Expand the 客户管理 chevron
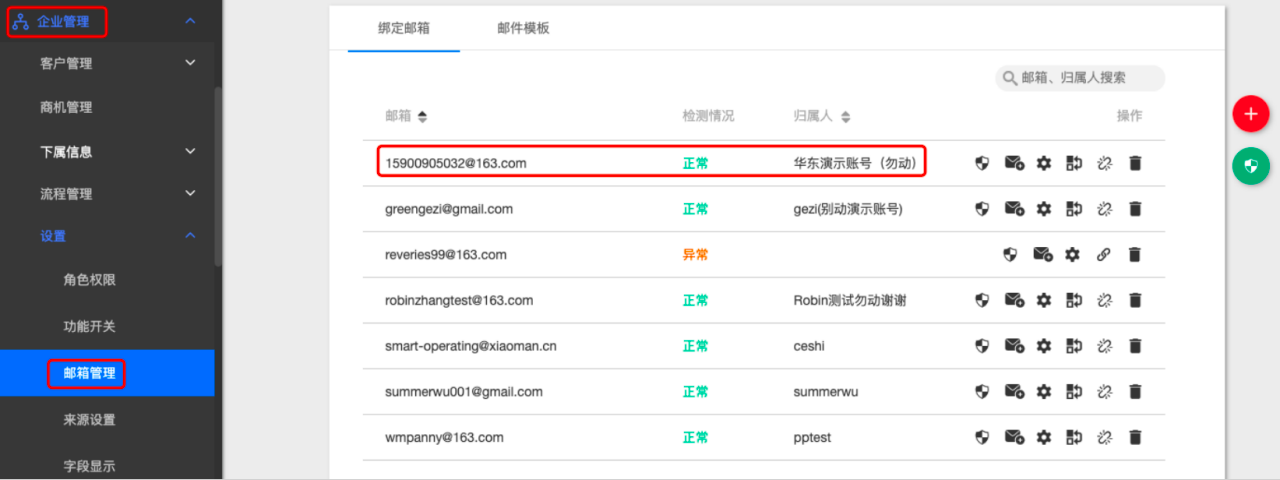 (x=190, y=64)
